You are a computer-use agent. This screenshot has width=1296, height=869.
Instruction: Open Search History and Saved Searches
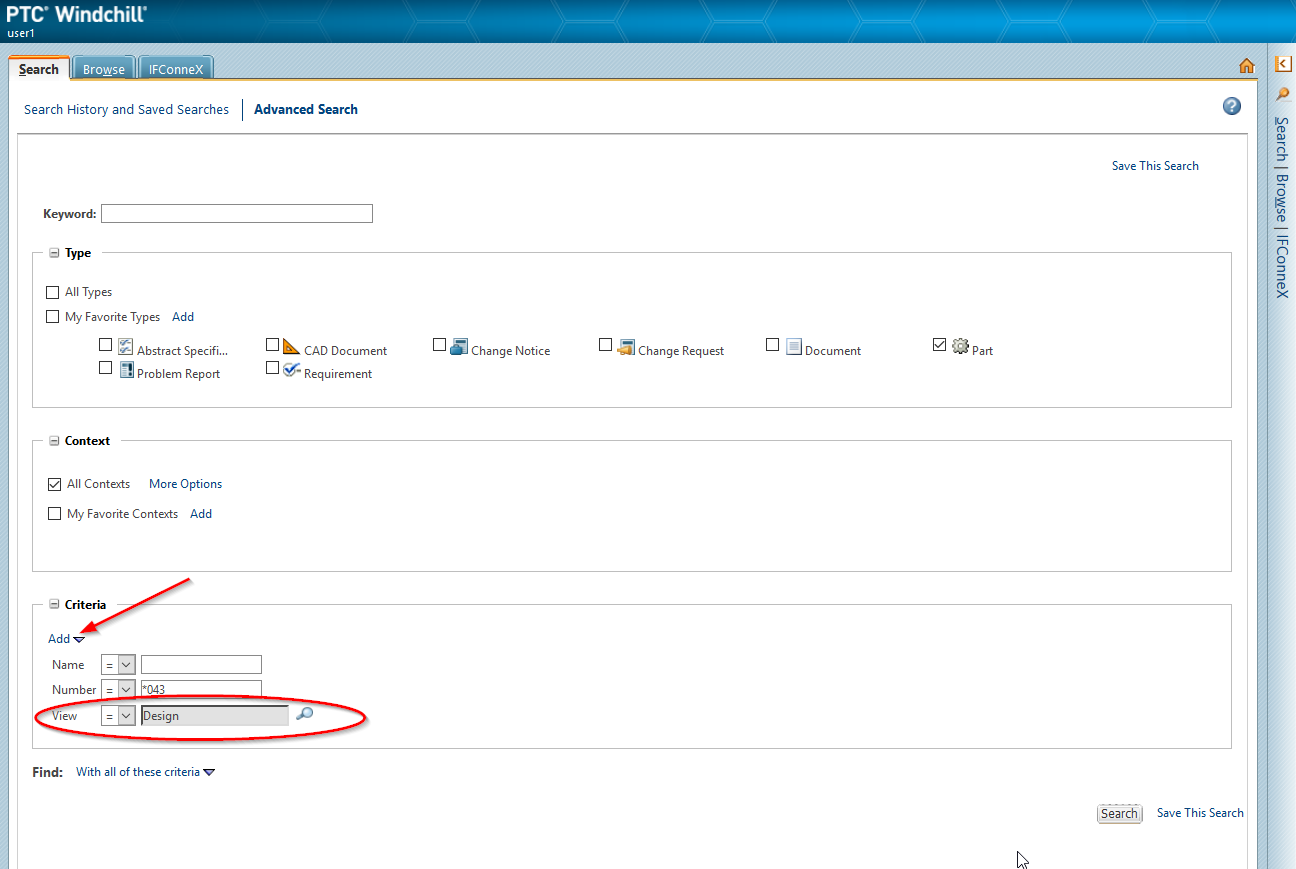tap(126, 110)
